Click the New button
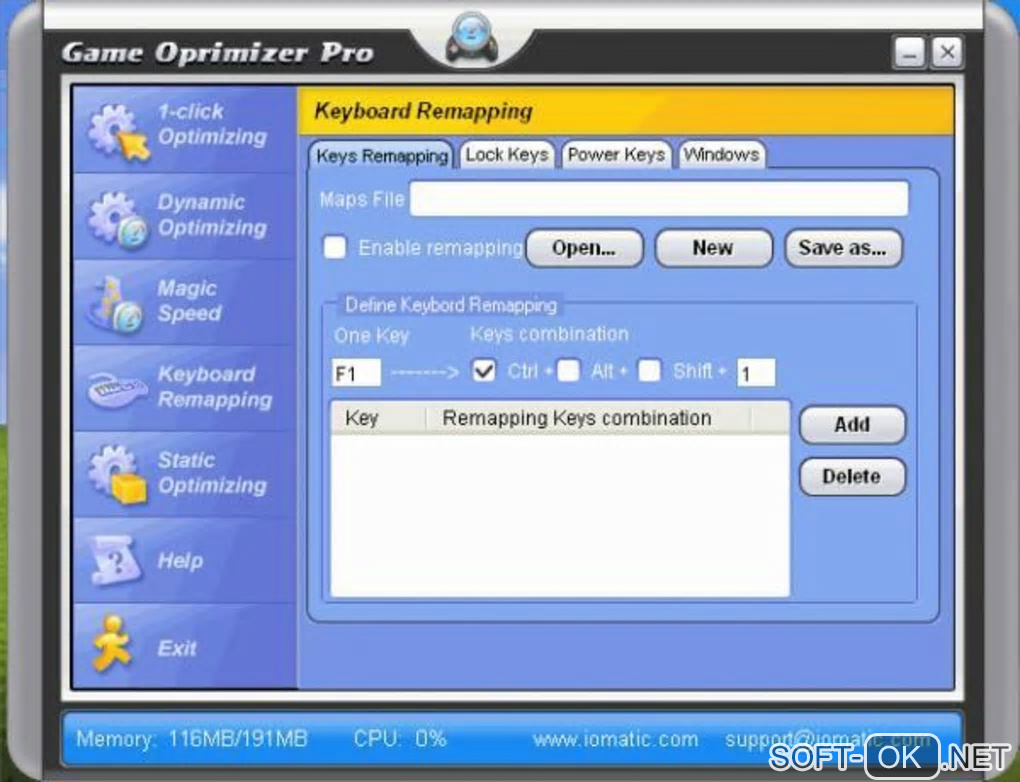Screen dimensions: 1020x782 [714, 248]
